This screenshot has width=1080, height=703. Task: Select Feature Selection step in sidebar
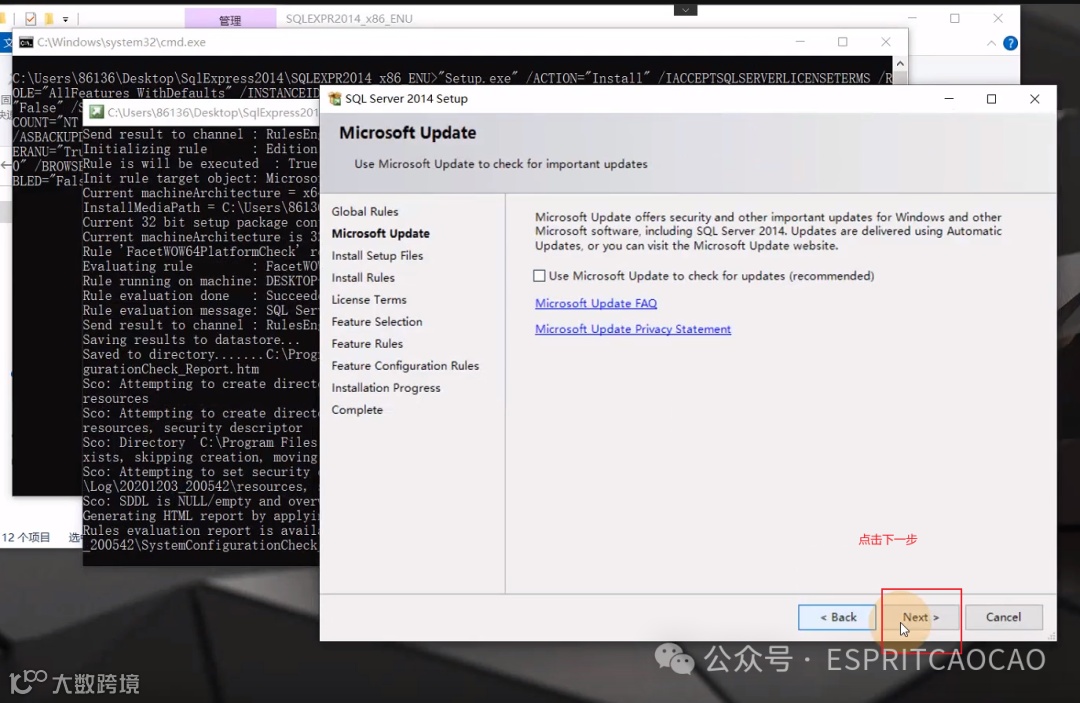pyautogui.click(x=377, y=322)
